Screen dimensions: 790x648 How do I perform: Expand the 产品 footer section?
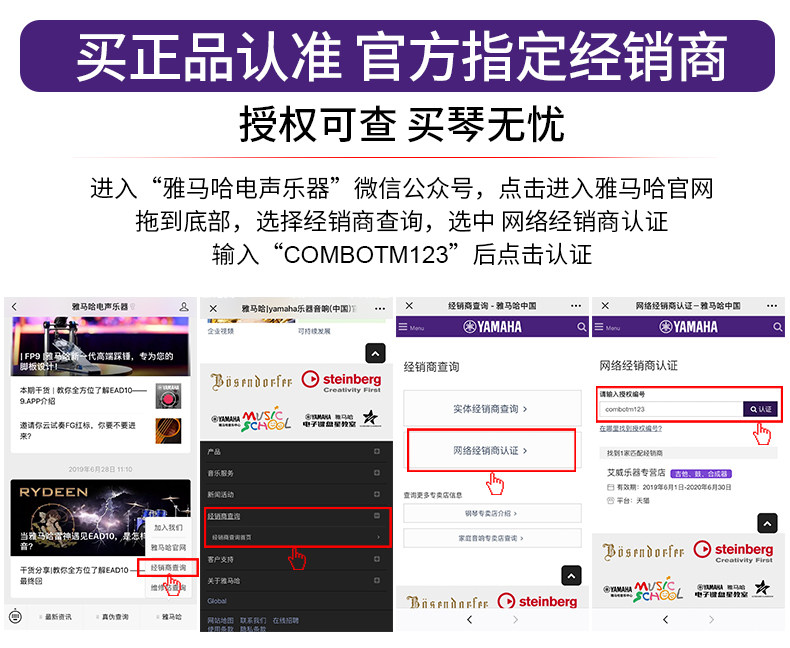coord(296,451)
